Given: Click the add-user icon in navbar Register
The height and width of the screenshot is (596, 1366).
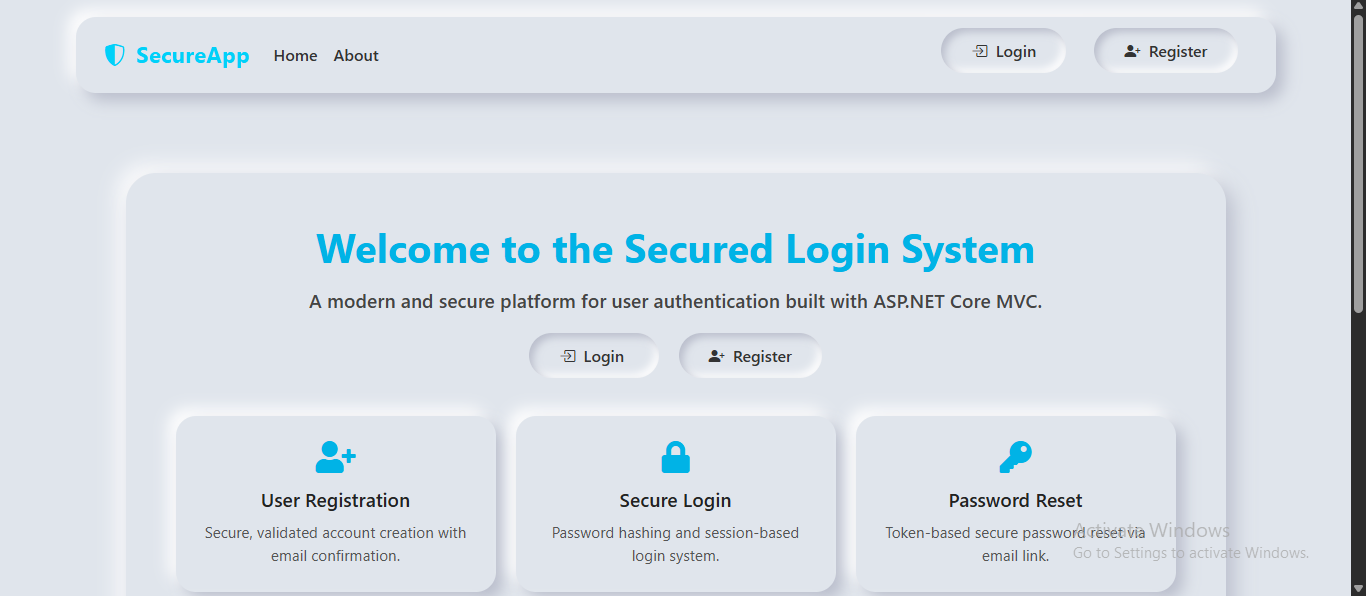Looking at the screenshot, I should [1132, 51].
